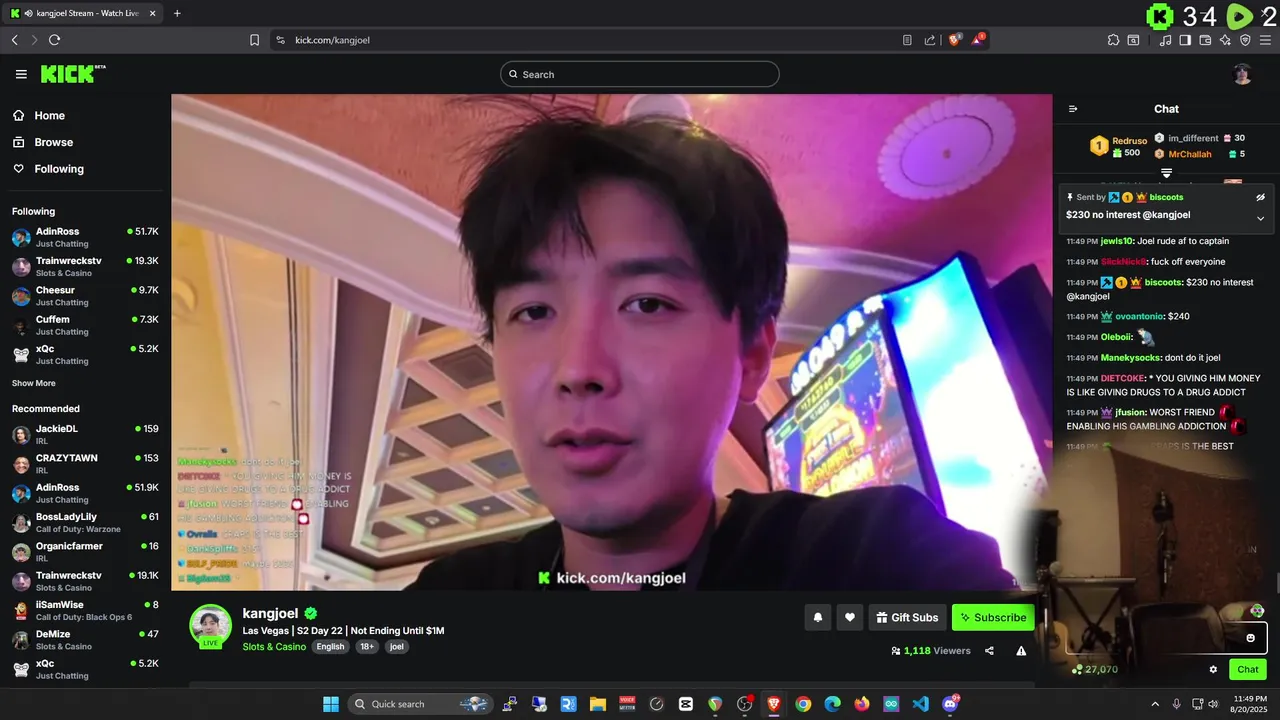Follow kangjoel with the heart button
Viewport: 1280px width, 720px height.
click(x=849, y=618)
